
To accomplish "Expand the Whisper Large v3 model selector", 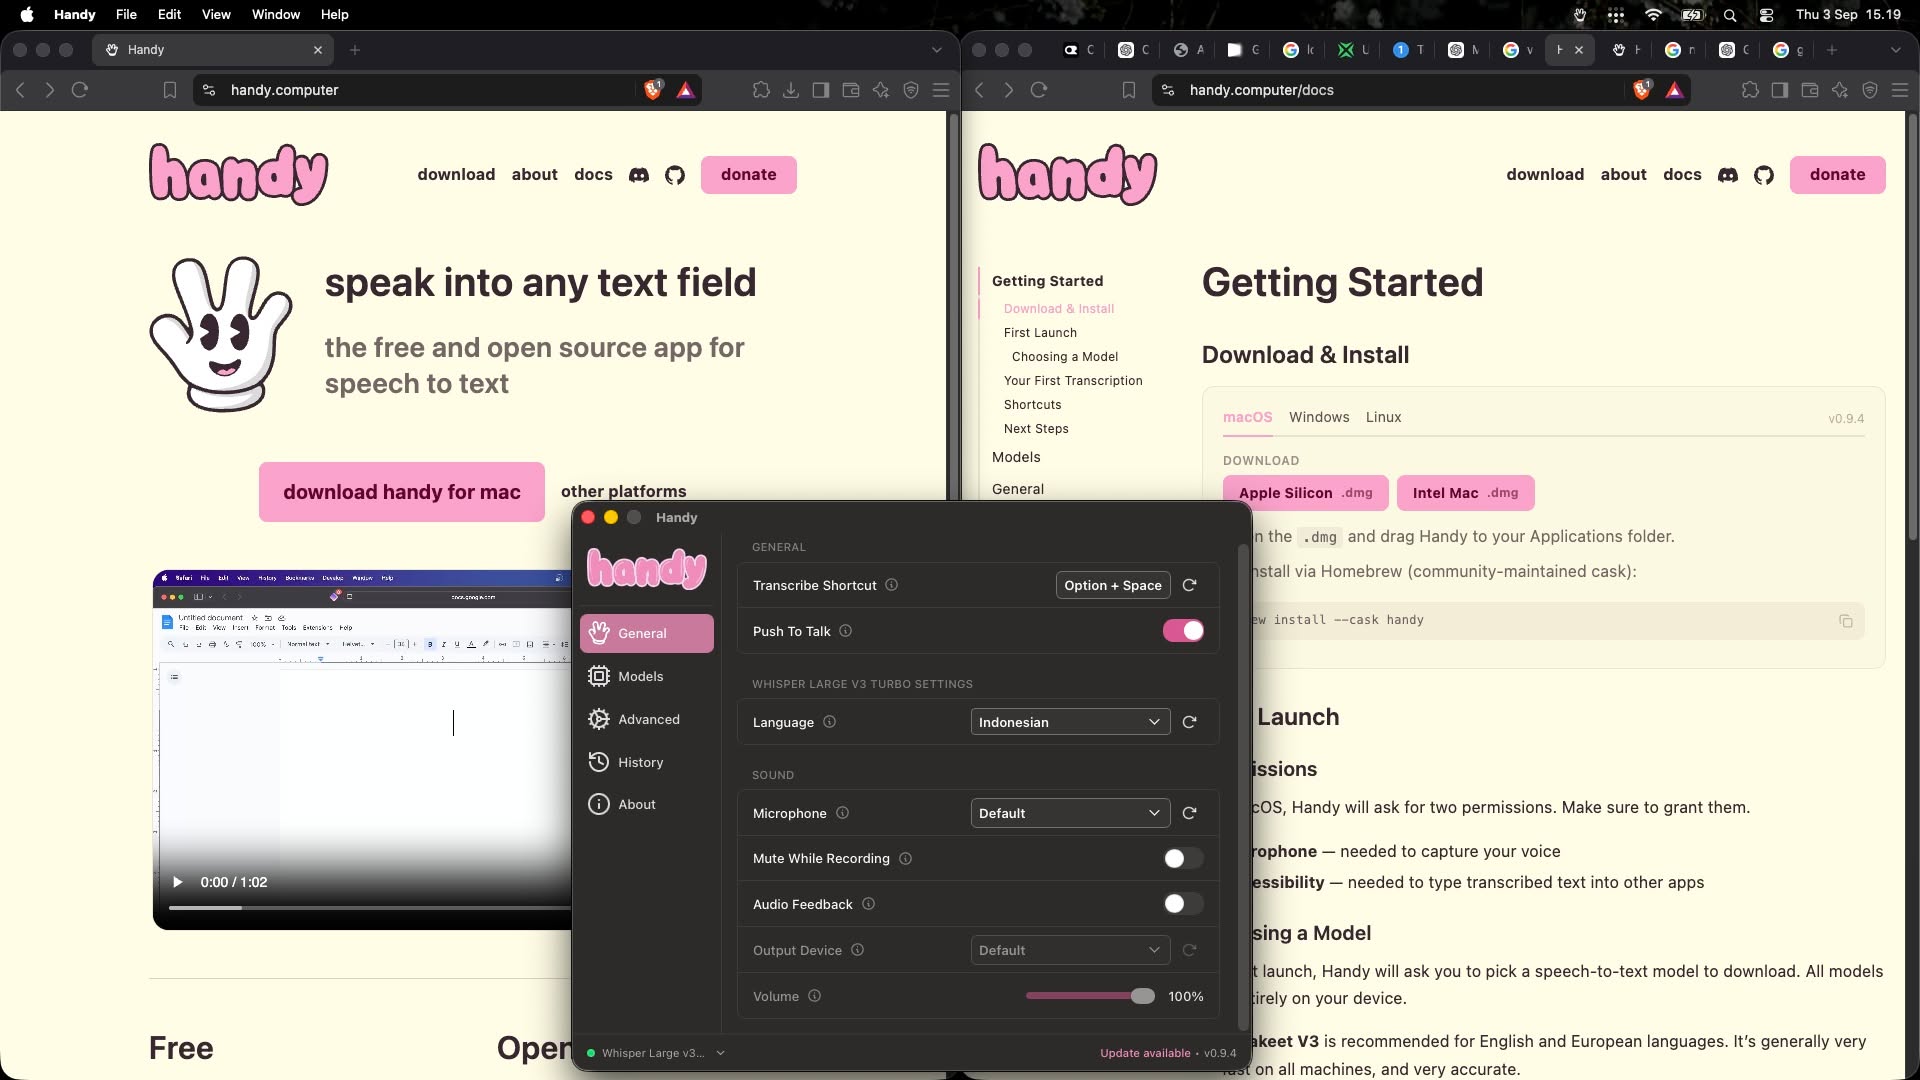I will click(655, 1053).
